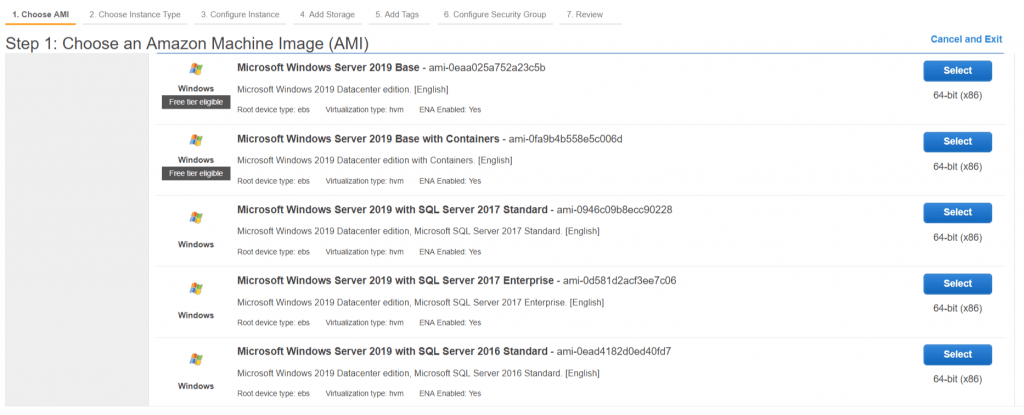Go to Configure Security Group step
Screen dimensions: 1024x415
coord(494,14)
